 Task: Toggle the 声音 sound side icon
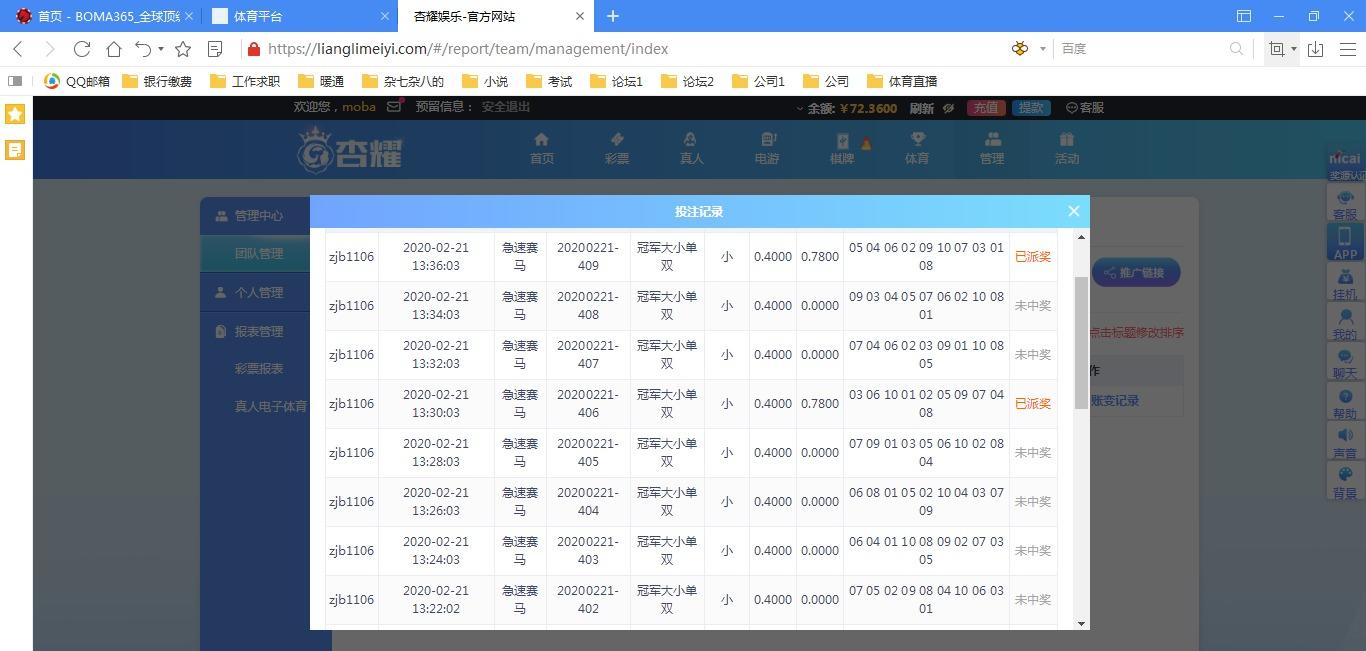1345,444
